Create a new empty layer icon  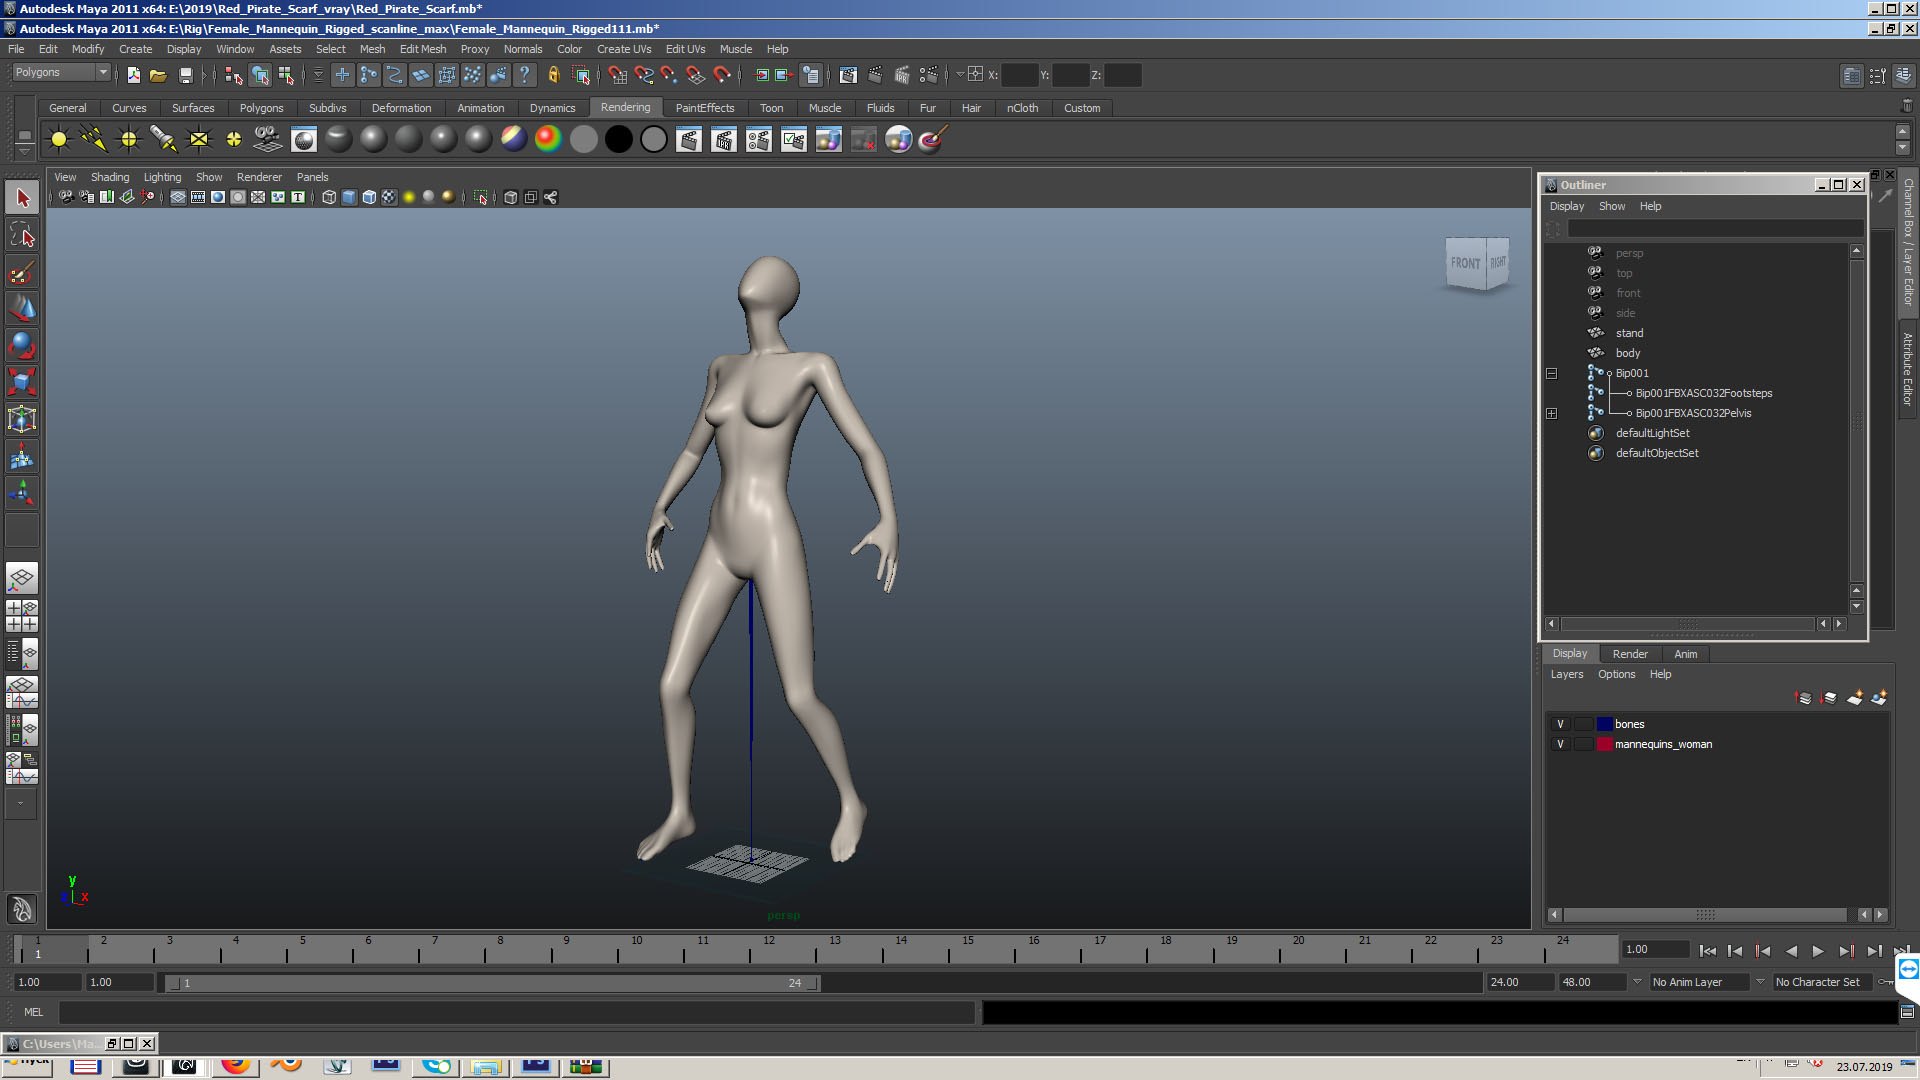[1854, 698]
